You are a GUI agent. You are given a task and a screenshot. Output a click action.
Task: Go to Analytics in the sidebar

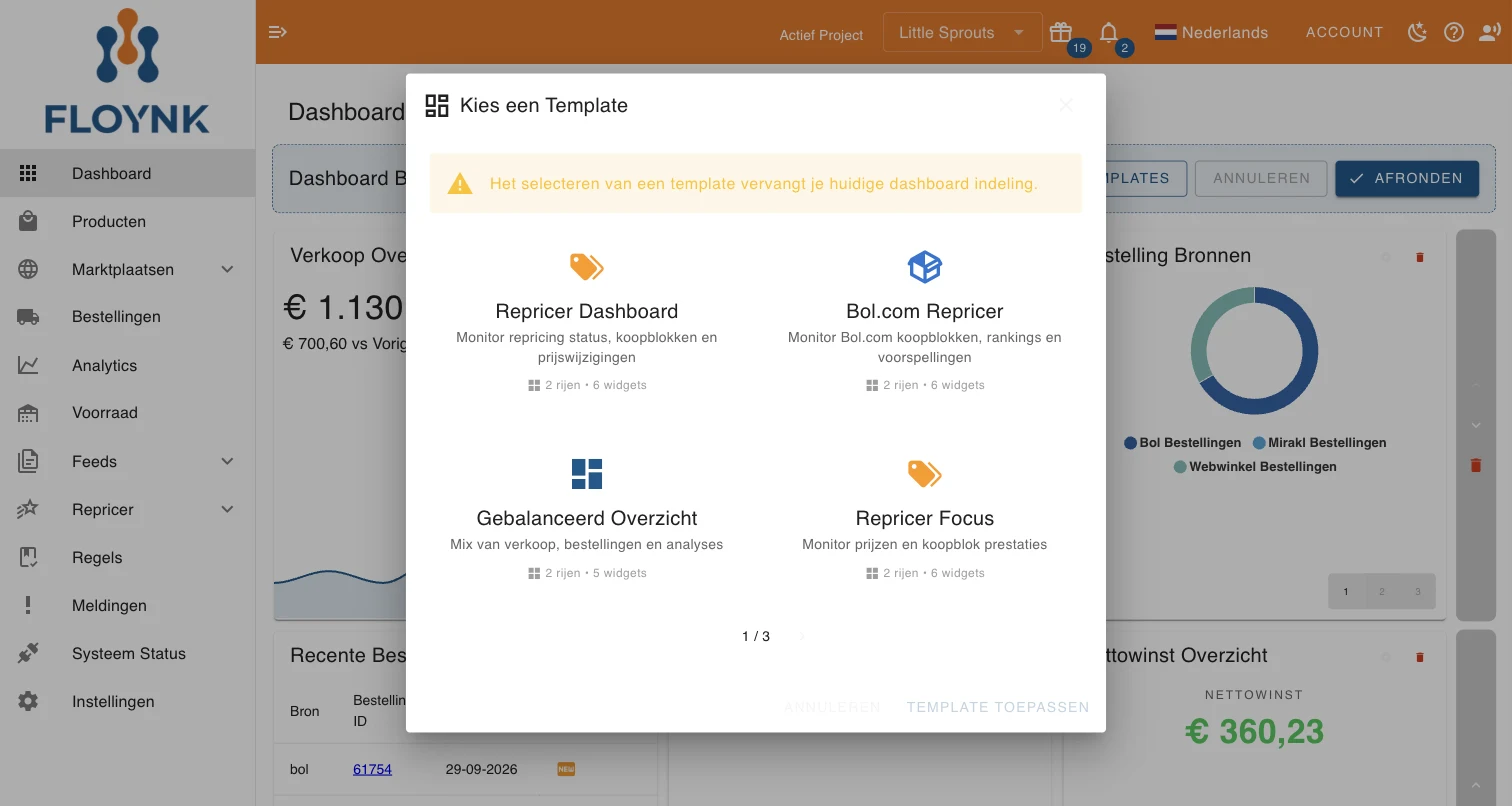click(128, 365)
